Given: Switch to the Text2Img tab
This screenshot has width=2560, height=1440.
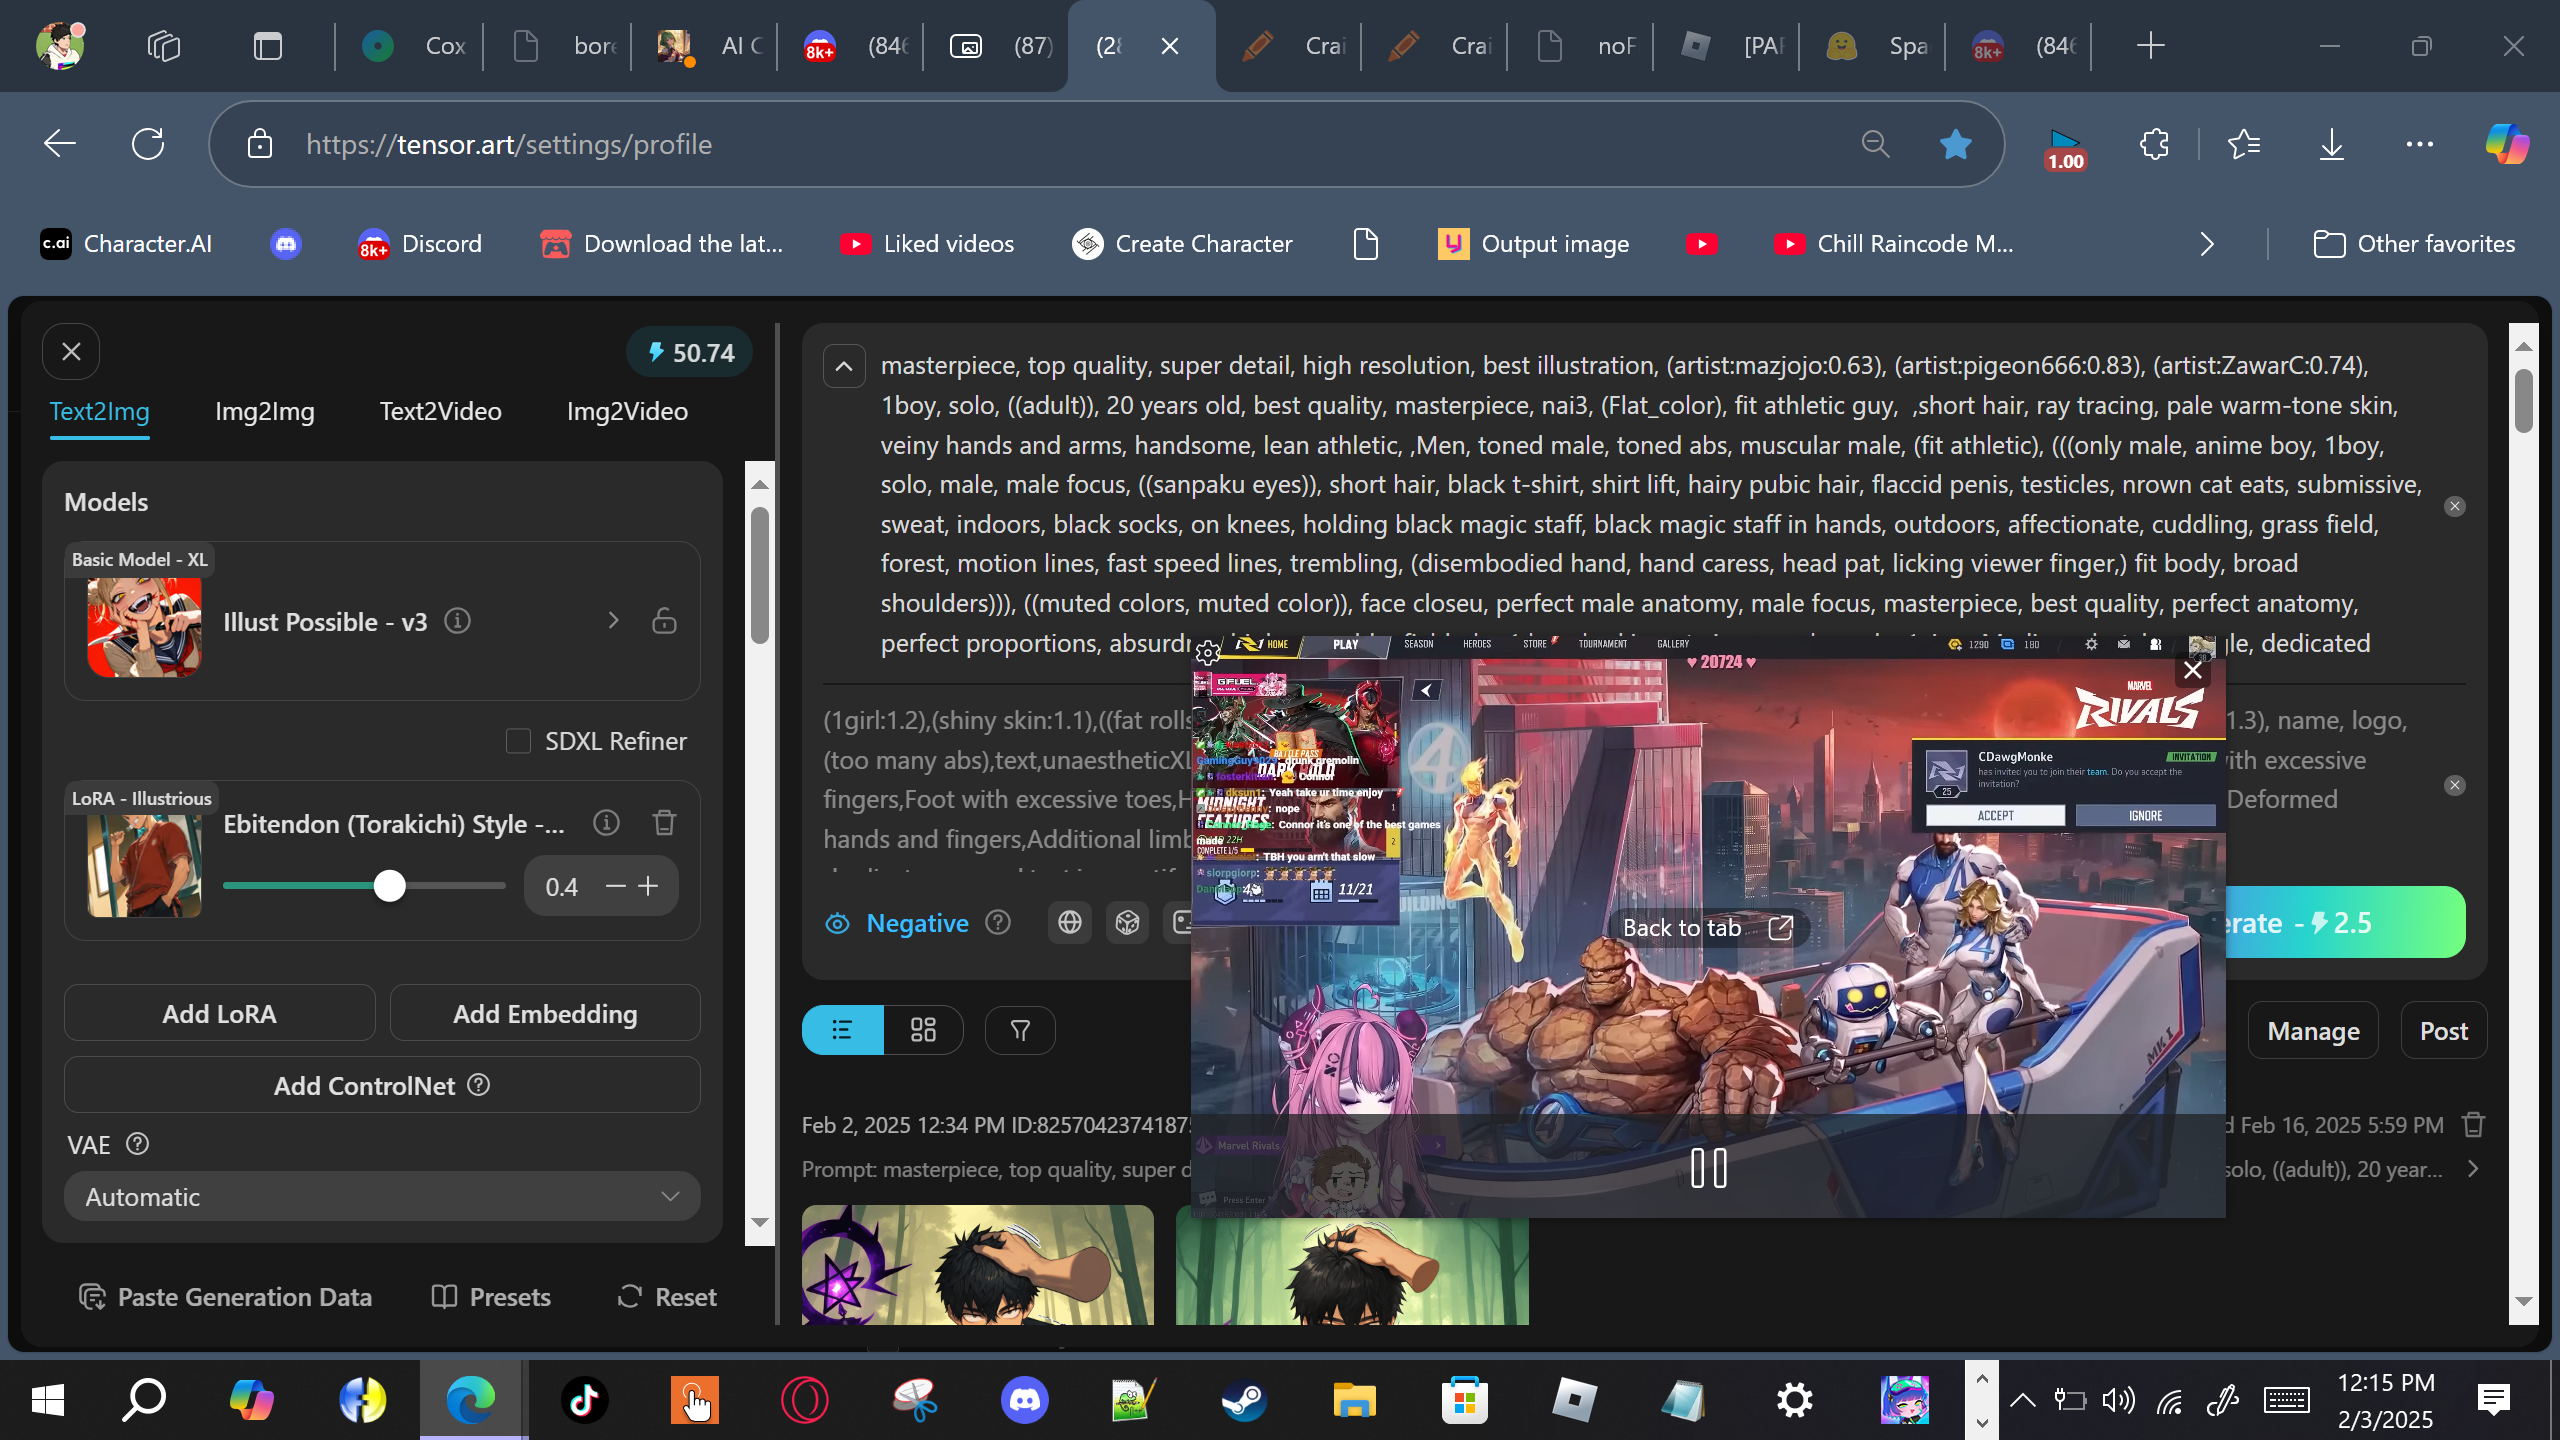Looking at the screenshot, I should pyautogui.click(x=99, y=411).
